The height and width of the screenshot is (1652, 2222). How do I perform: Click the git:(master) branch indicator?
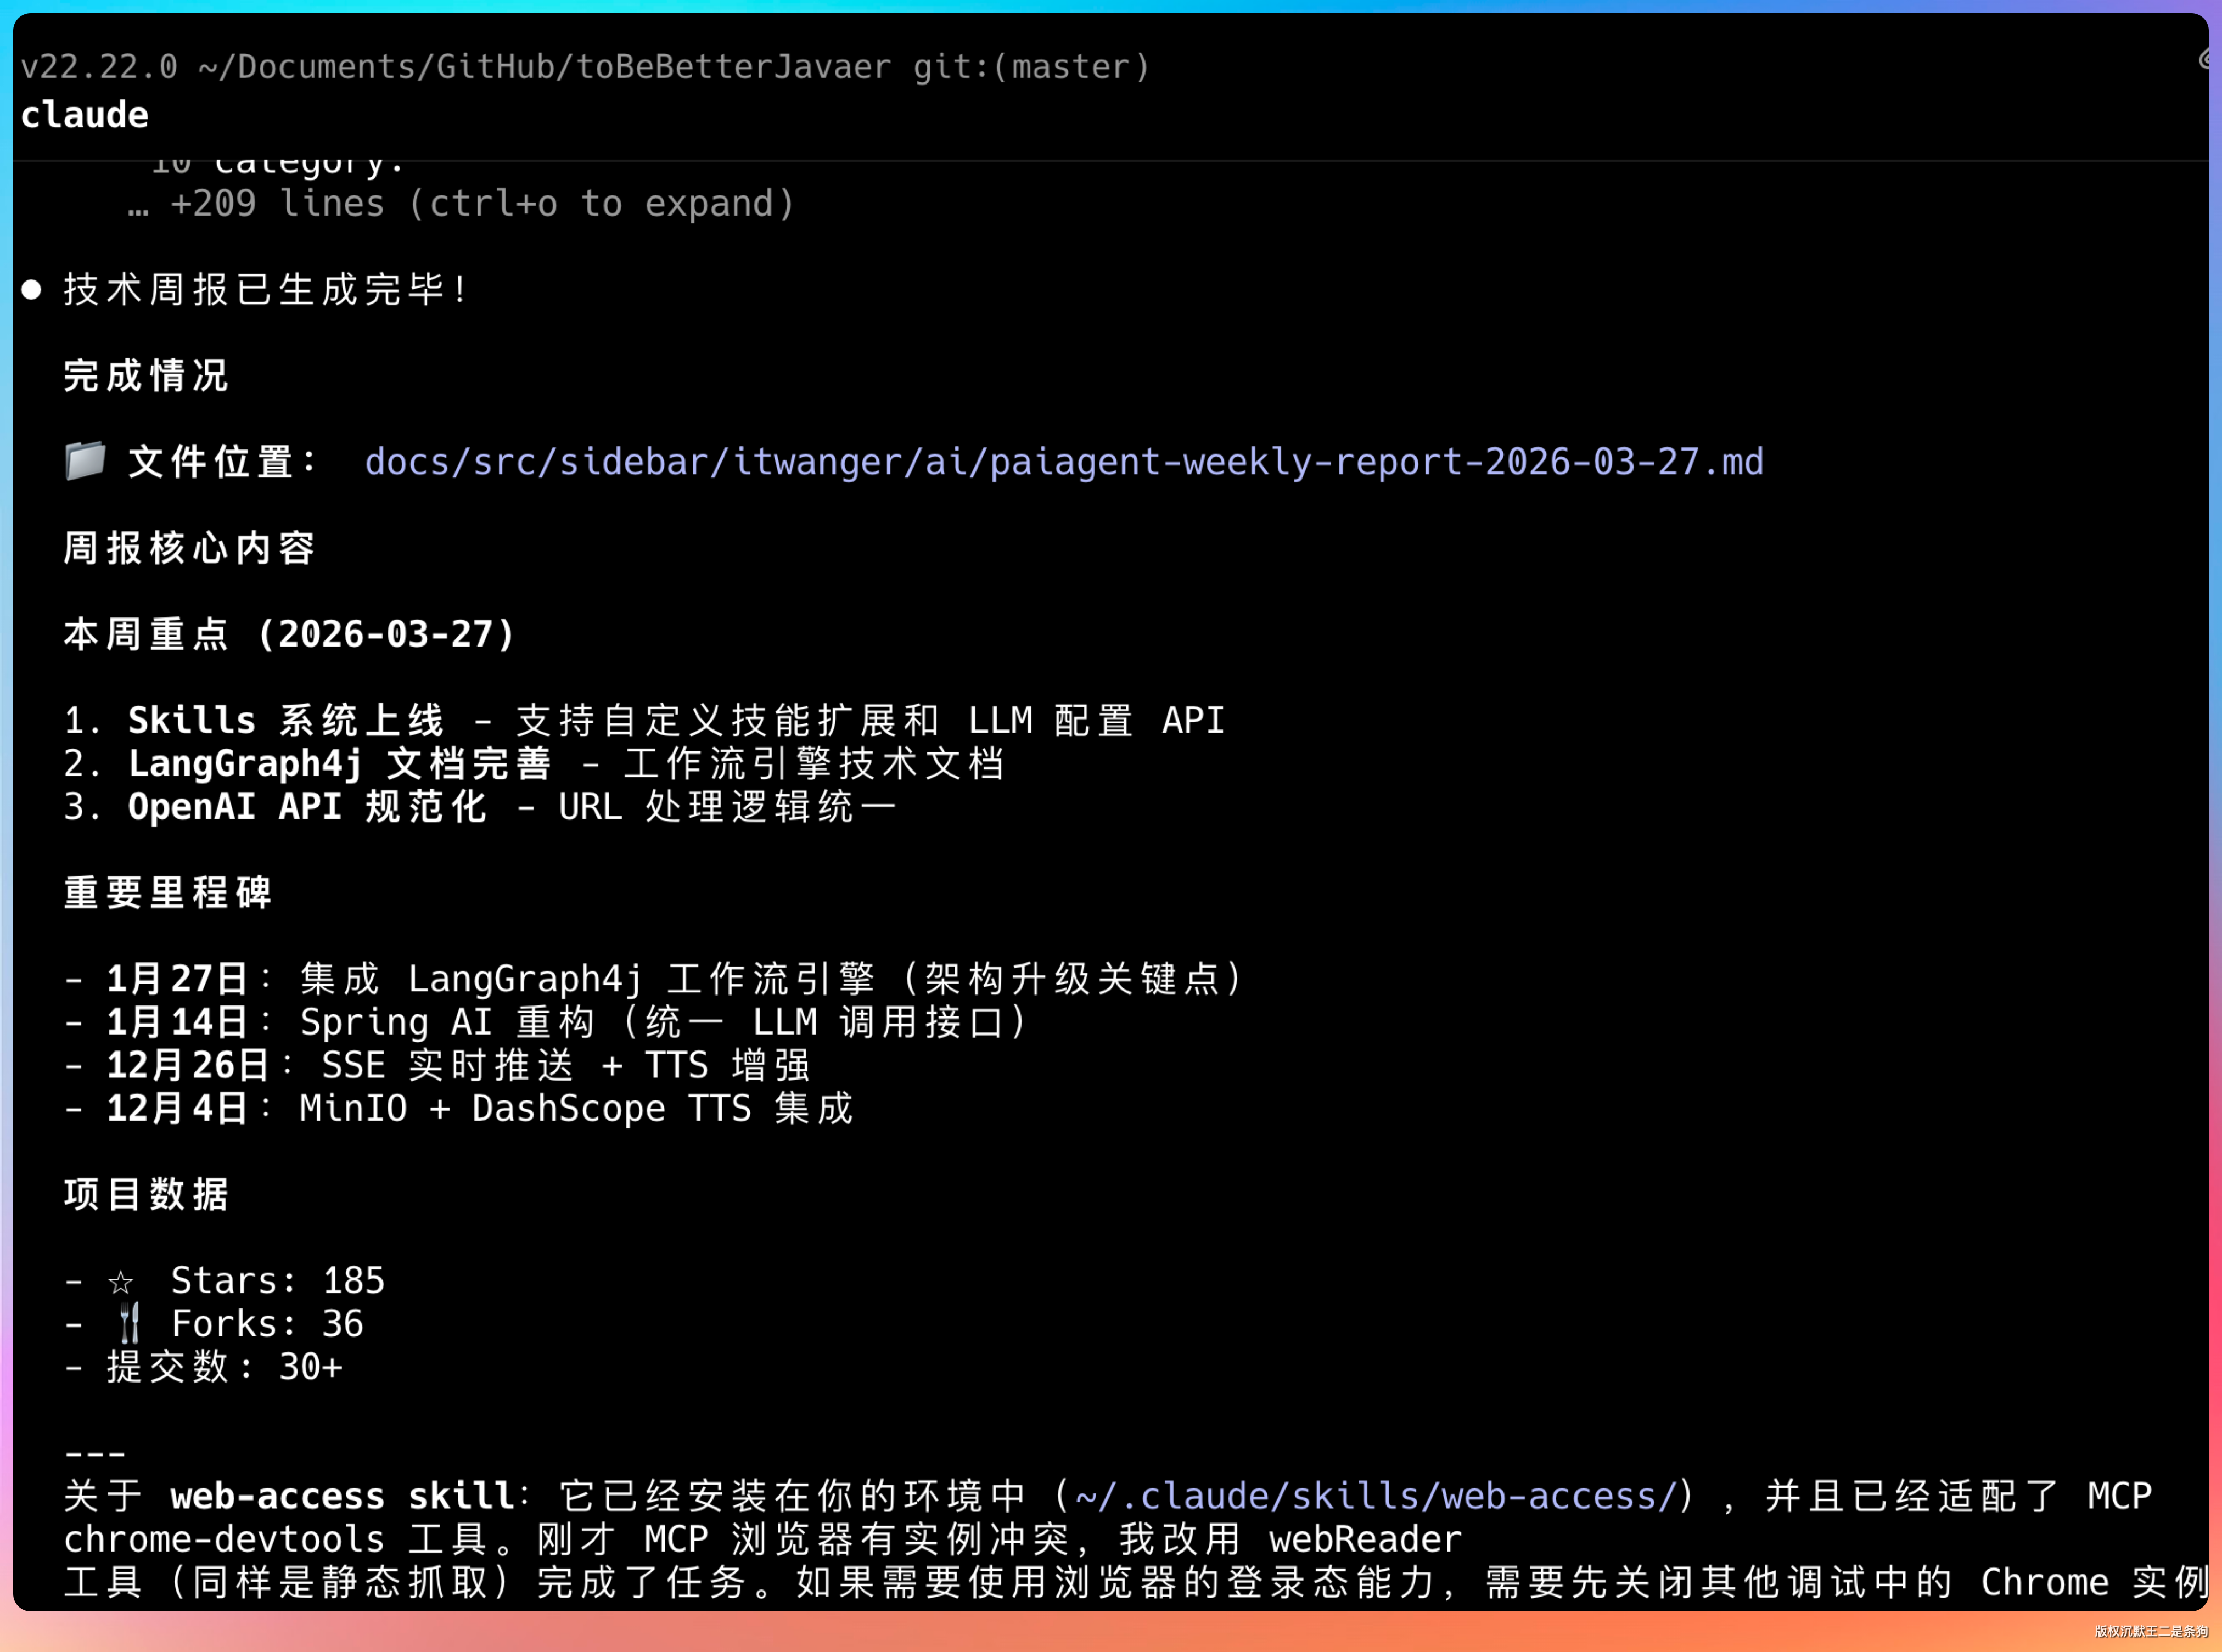pos(1031,67)
